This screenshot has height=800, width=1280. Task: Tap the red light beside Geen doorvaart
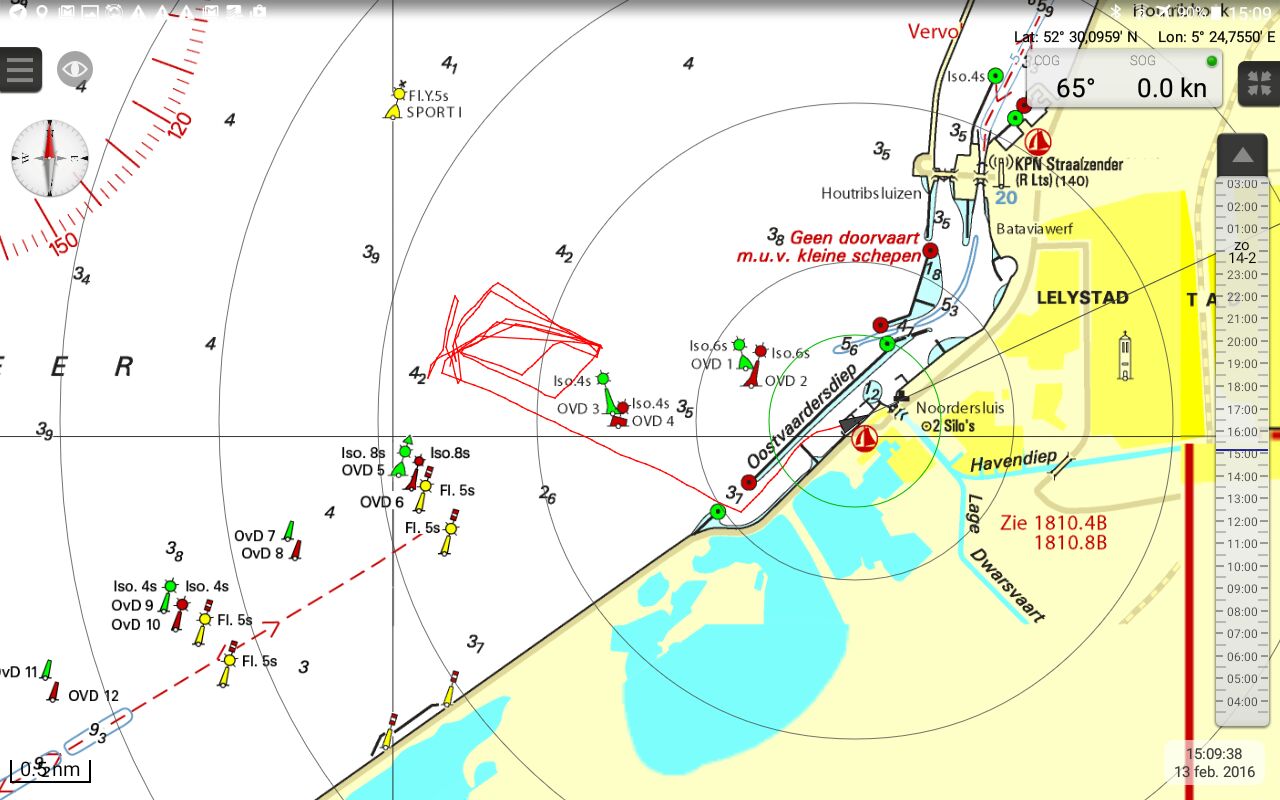point(930,251)
